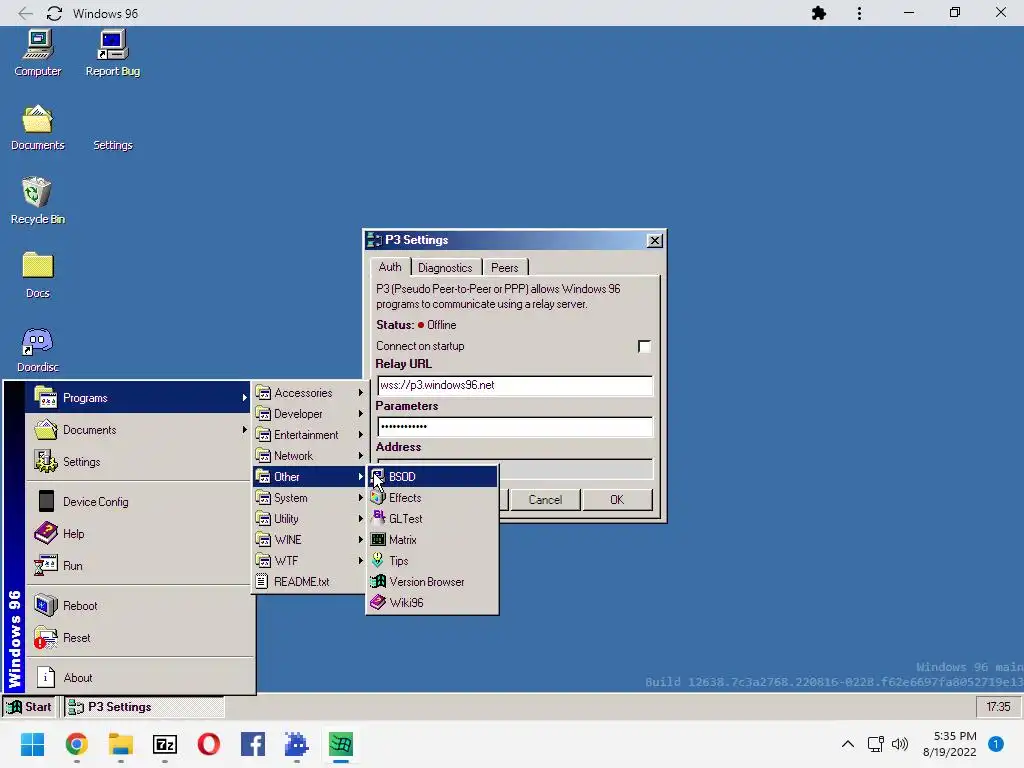Open Google Chrome from the taskbar
Image resolution: width=1024 pixels, height=768 pixels.
tap(76, 744)
